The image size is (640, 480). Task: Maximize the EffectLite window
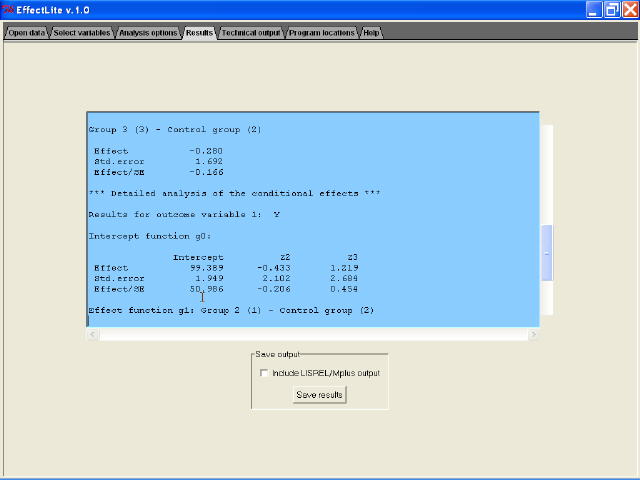[611, 9]
